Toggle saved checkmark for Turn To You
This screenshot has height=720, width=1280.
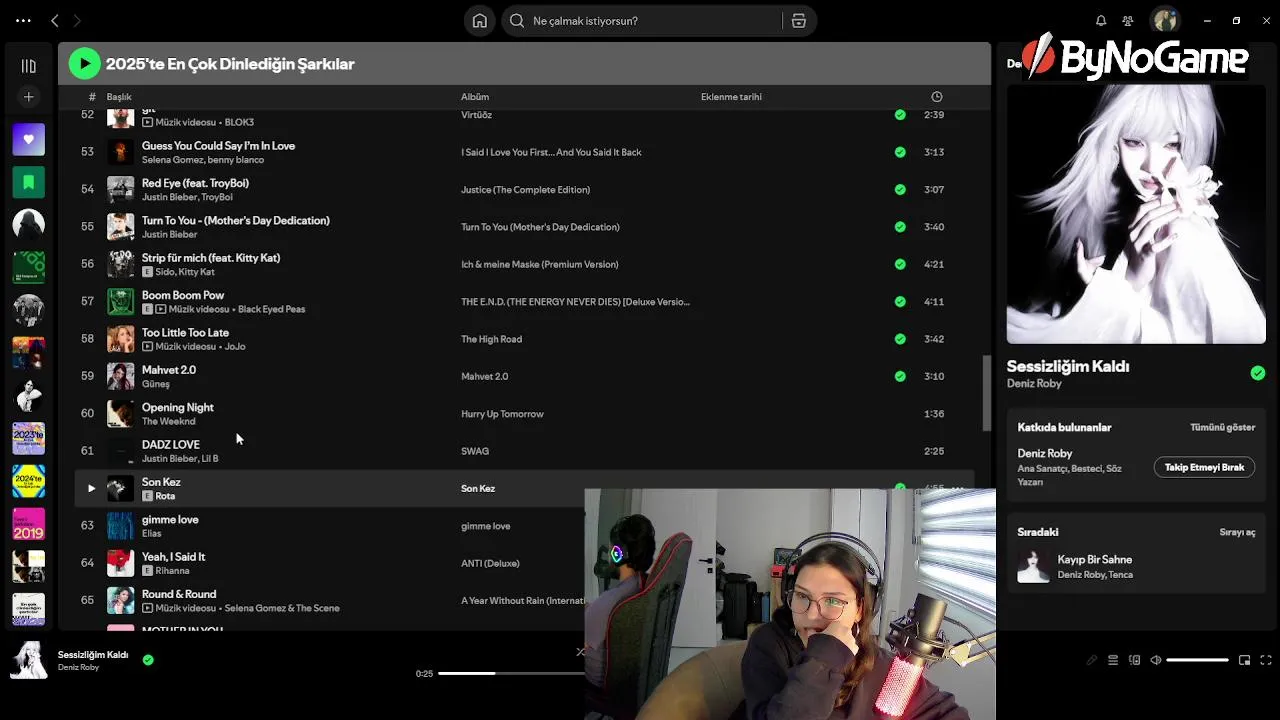point(900,227)
